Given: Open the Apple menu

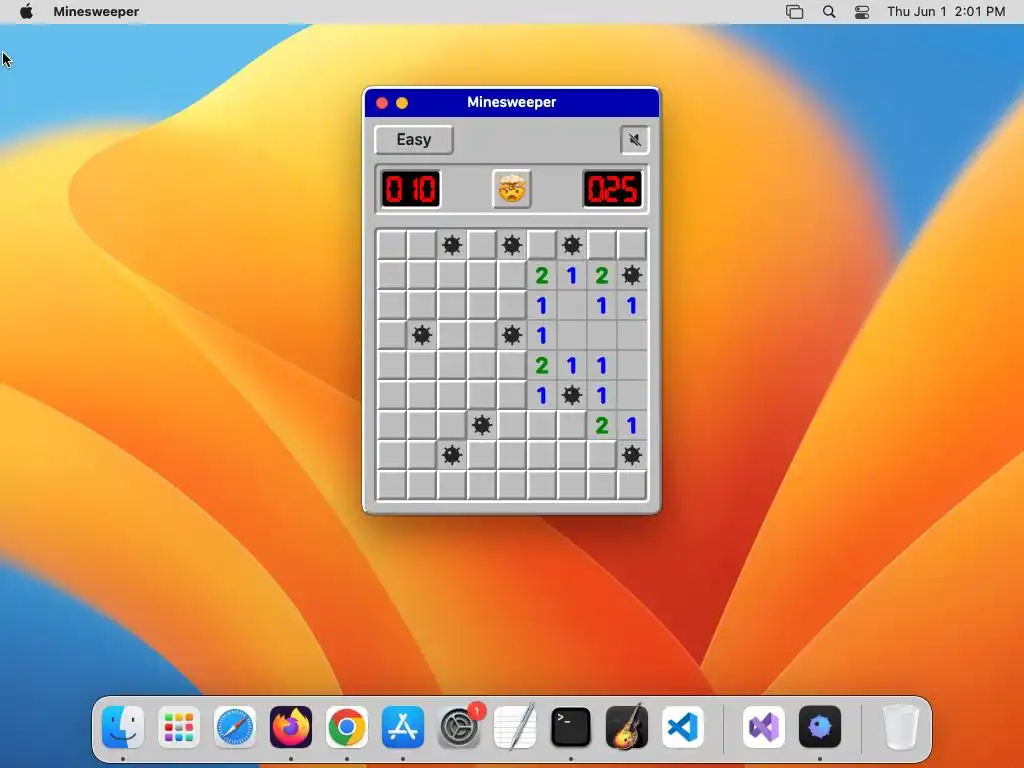Looking at the screenshot, I should (26, 12).
